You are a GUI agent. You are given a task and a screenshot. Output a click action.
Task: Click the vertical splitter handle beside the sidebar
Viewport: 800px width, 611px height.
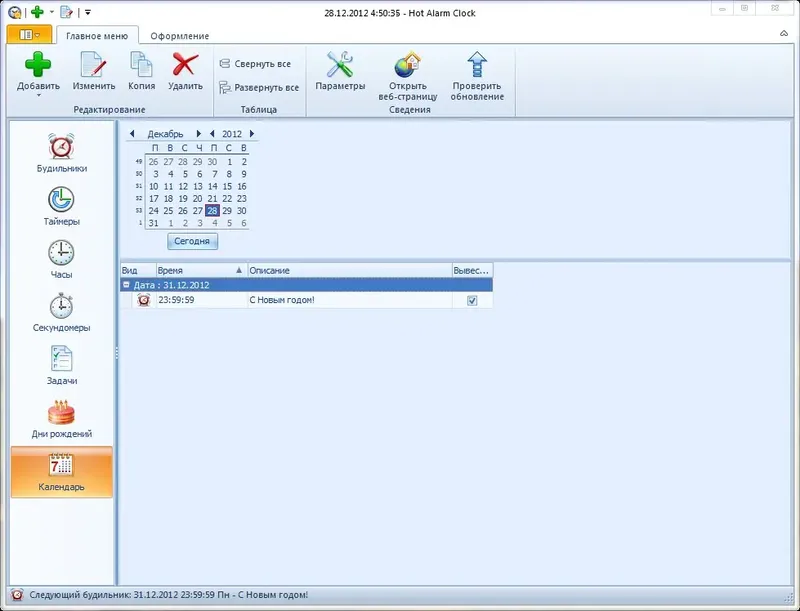coord(116,353)
